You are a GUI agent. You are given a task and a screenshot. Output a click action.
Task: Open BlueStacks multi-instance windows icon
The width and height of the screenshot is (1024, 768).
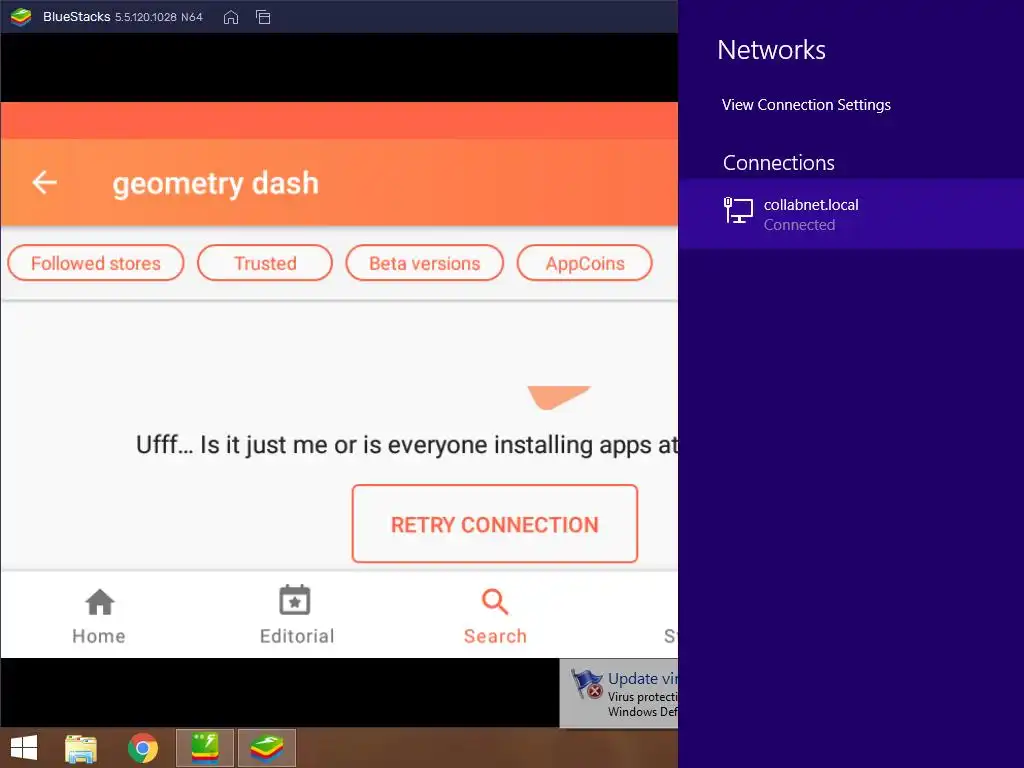click(263, 17)
